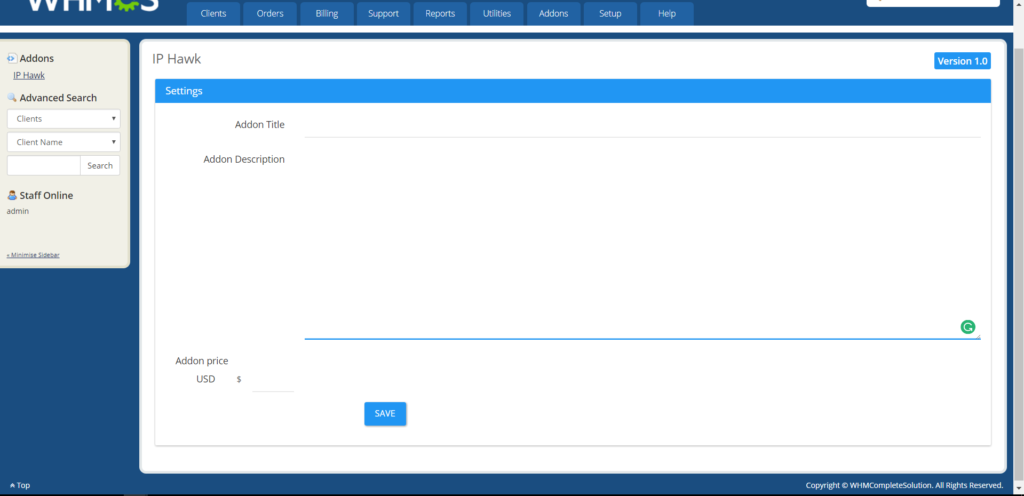Screen dimensions: 1024x496
Task: Open the Reports menu
Action: pos(440,14)
